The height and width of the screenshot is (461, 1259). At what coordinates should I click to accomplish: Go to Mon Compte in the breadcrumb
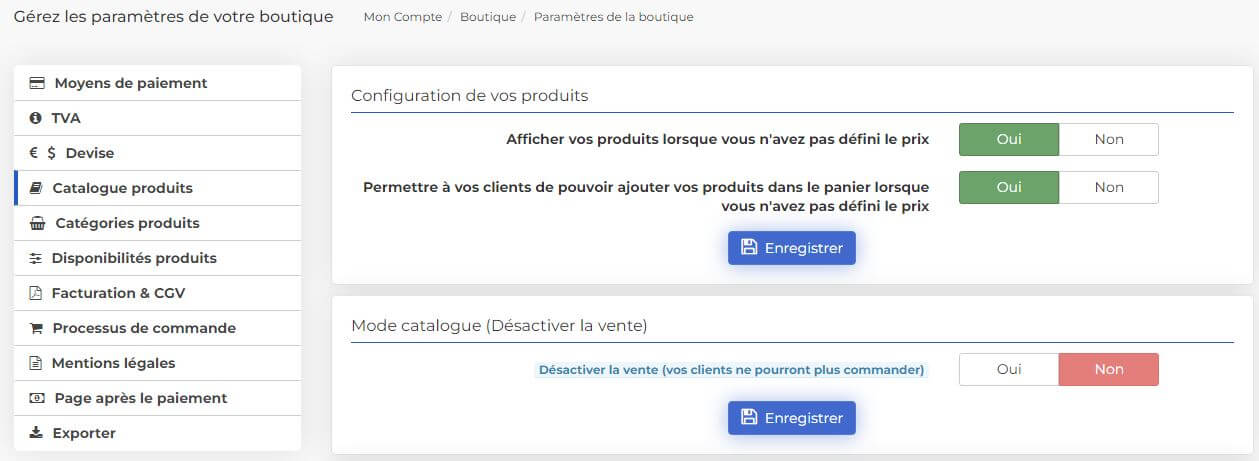click(403, 17)
